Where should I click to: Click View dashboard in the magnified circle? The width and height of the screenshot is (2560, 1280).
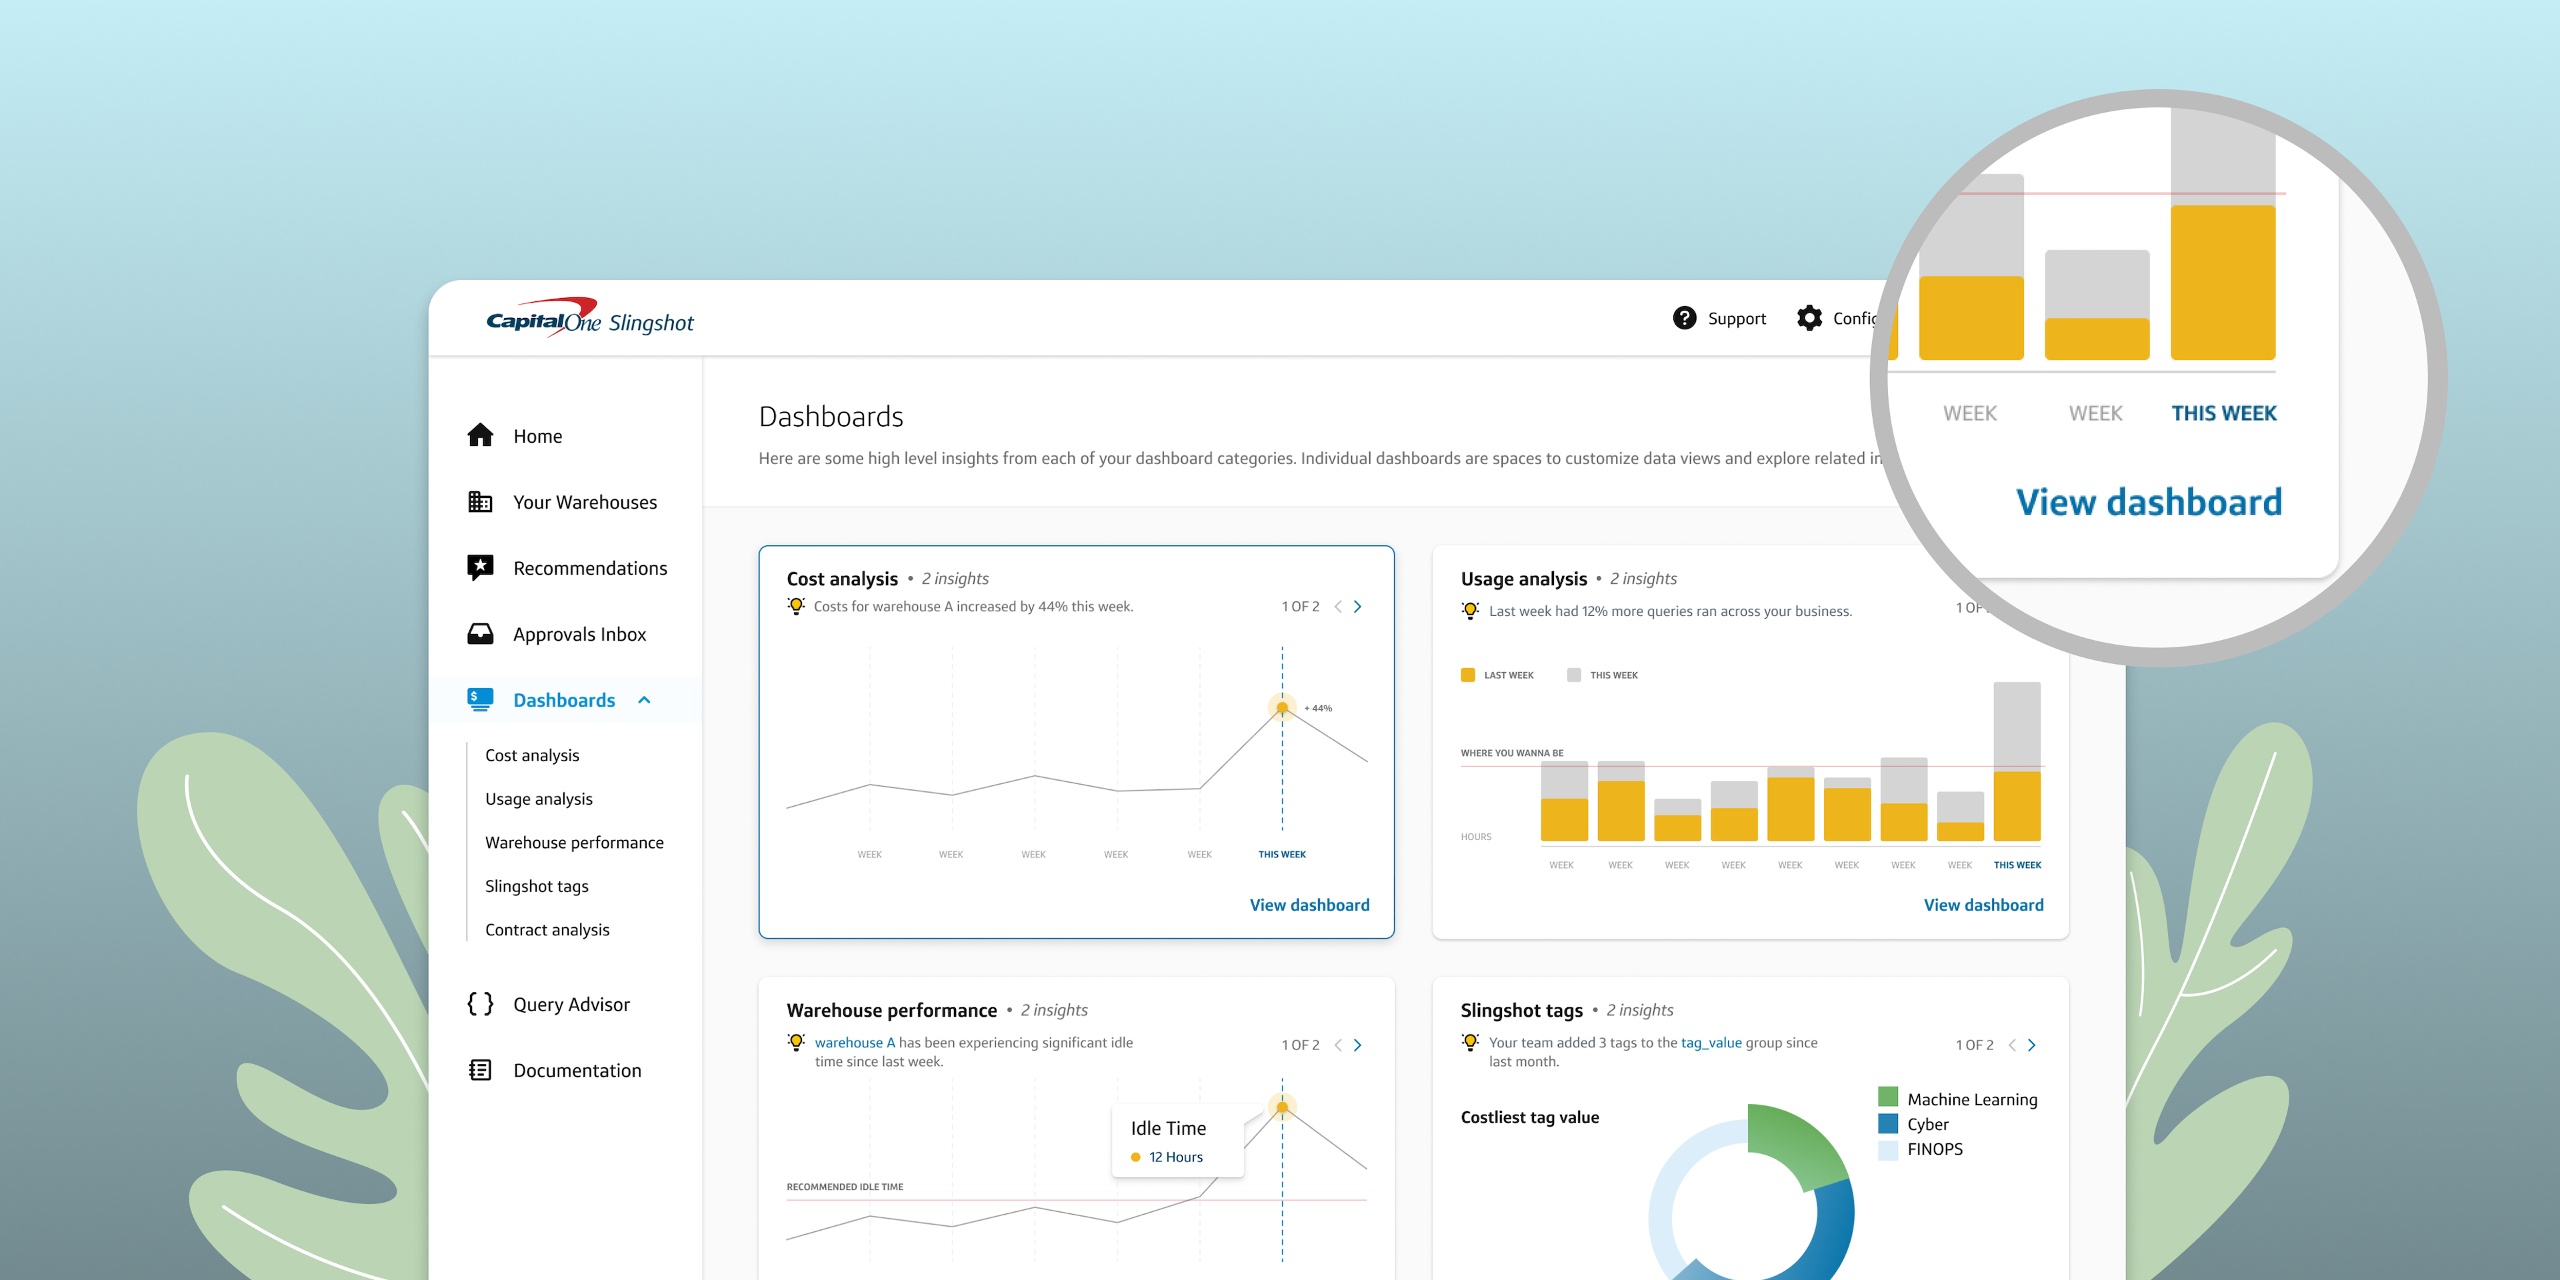(x=2149, y=502)
